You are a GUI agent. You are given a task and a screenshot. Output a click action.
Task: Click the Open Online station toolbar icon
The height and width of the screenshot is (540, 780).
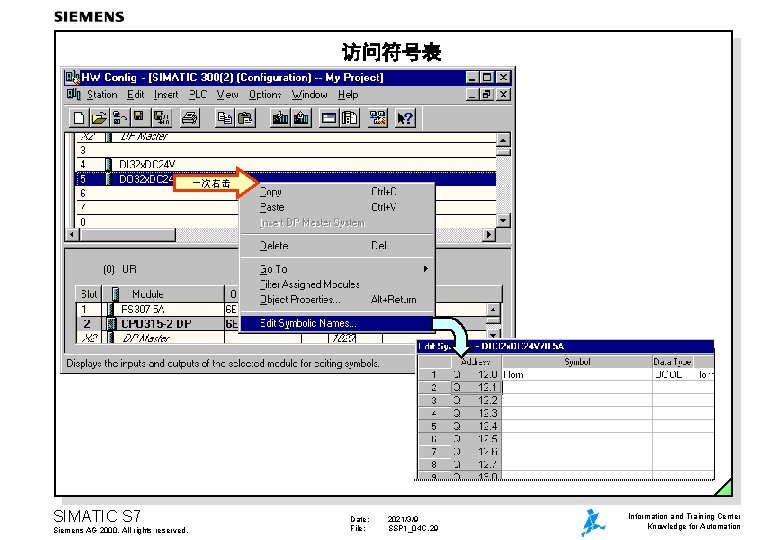click(119, 118)
